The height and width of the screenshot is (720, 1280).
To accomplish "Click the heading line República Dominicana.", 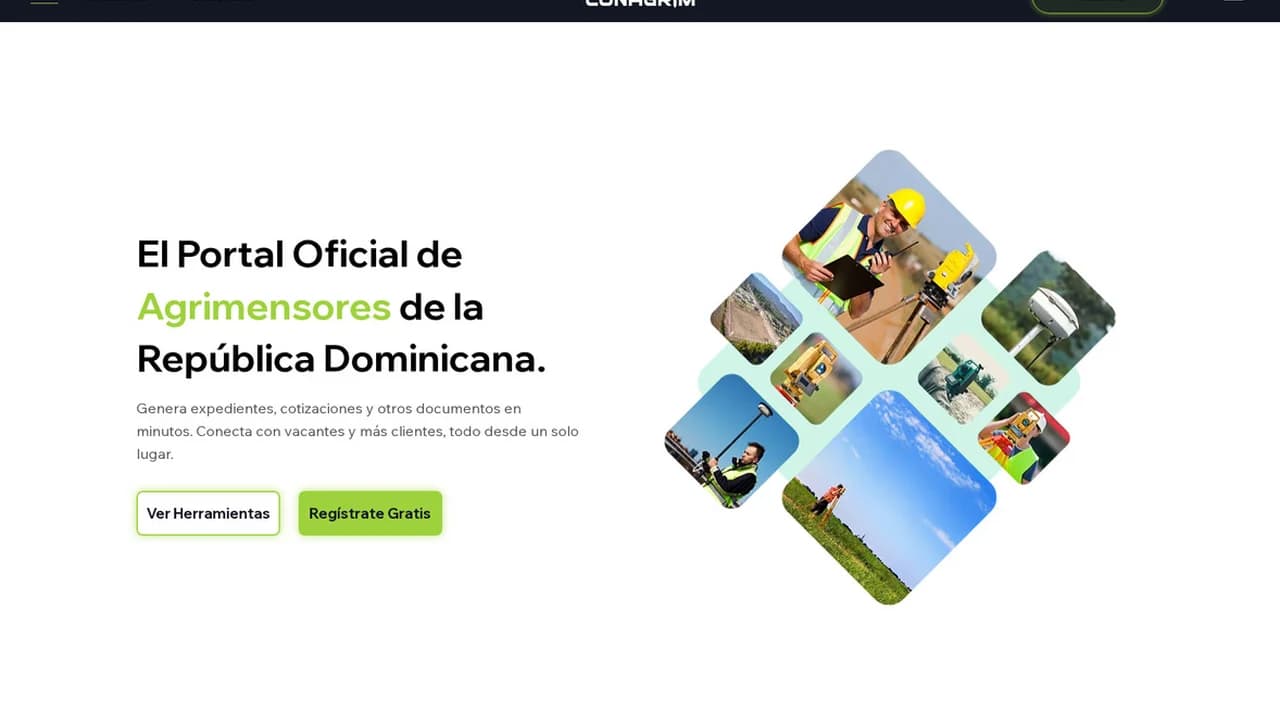I will coord(341,358).
